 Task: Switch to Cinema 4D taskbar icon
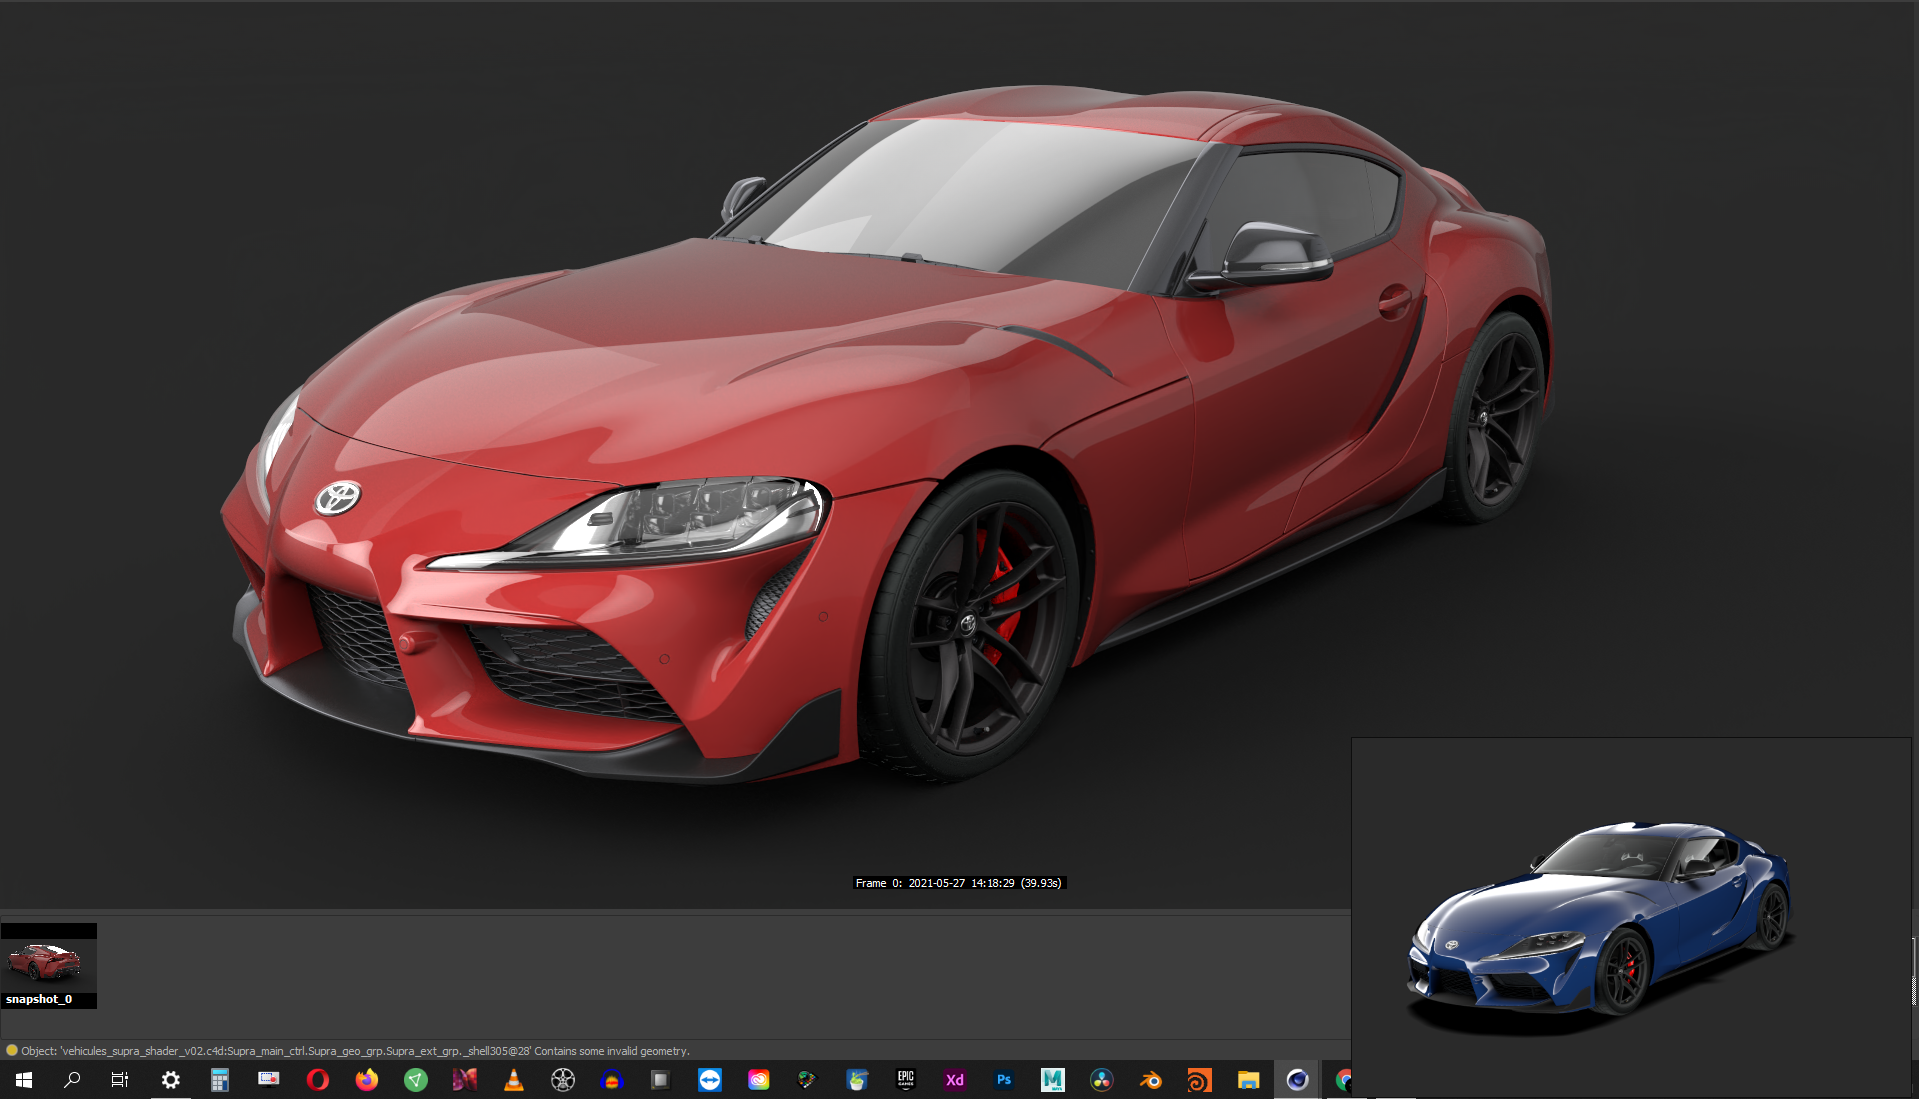(1297, 1080)
